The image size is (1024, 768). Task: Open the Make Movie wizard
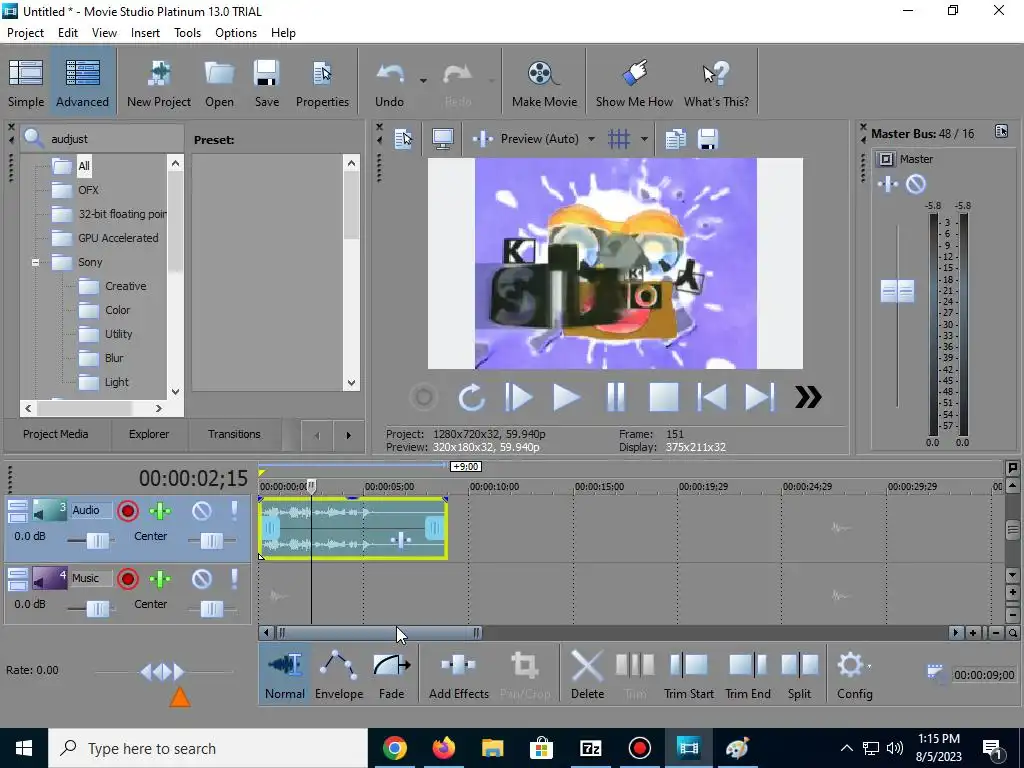pos(544,83)
